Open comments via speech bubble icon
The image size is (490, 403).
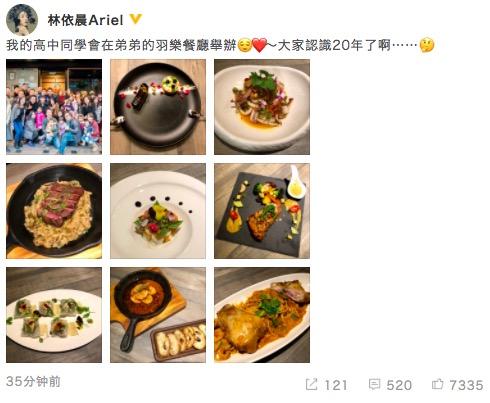[374, 384]
